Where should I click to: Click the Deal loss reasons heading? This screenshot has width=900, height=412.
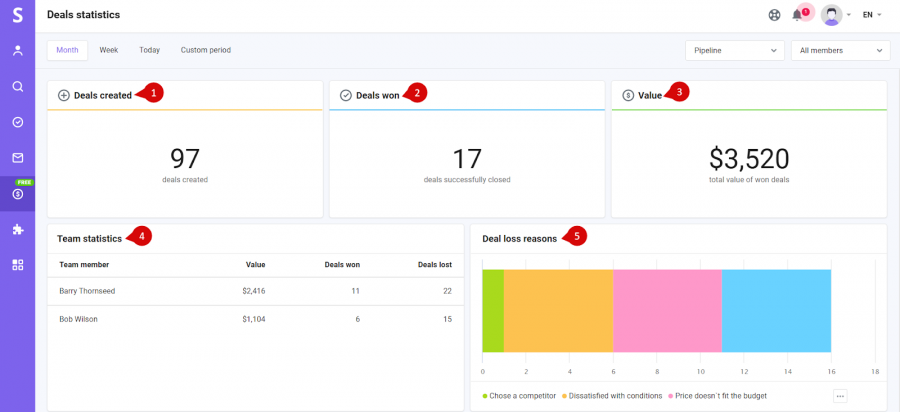tap(519, 239)
